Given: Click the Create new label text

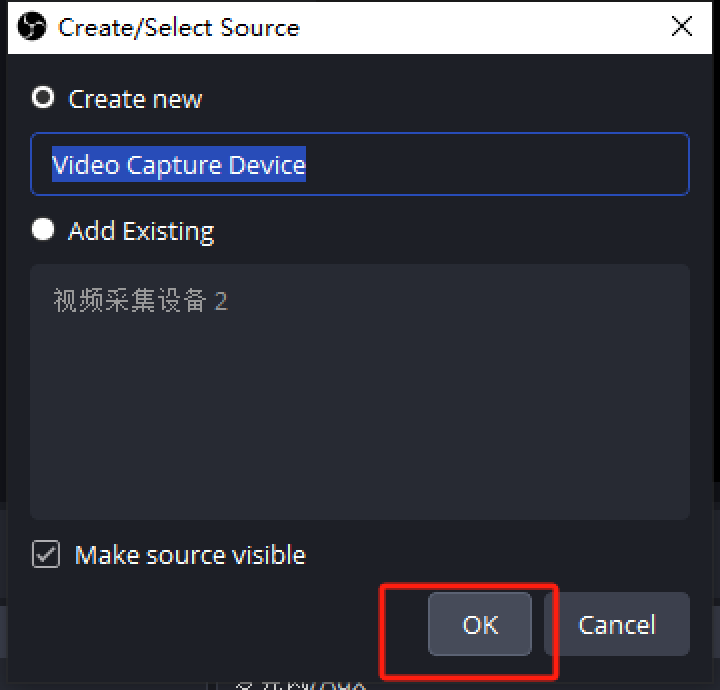Looking at the screenshot, I should [135, 99].
